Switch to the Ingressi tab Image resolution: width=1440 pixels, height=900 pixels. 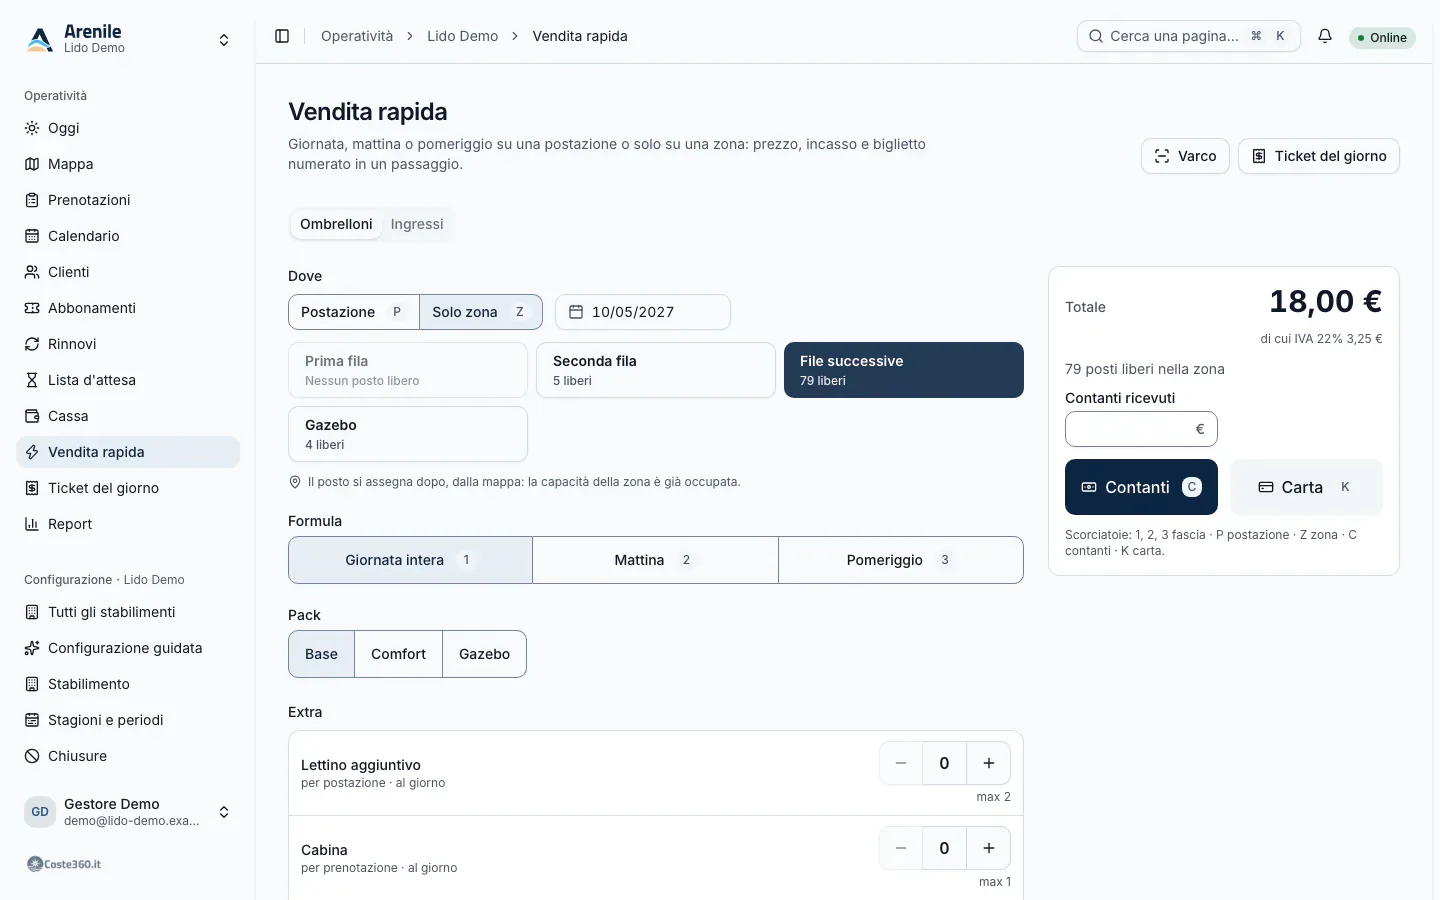tap(417, 224)
